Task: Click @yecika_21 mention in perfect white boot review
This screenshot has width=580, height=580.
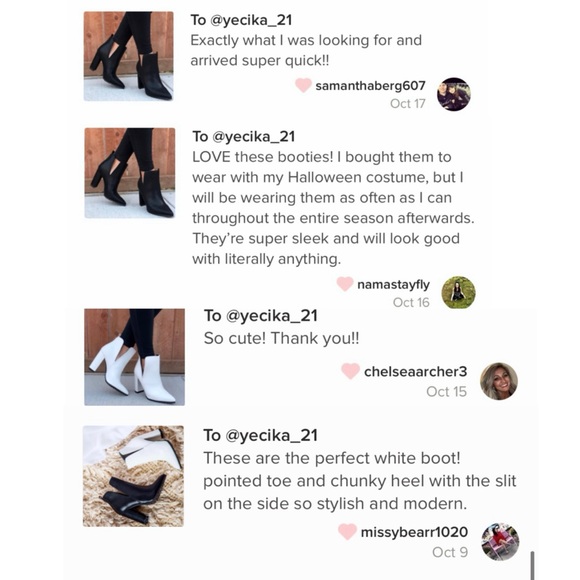Action: click(x=272, y=435)
